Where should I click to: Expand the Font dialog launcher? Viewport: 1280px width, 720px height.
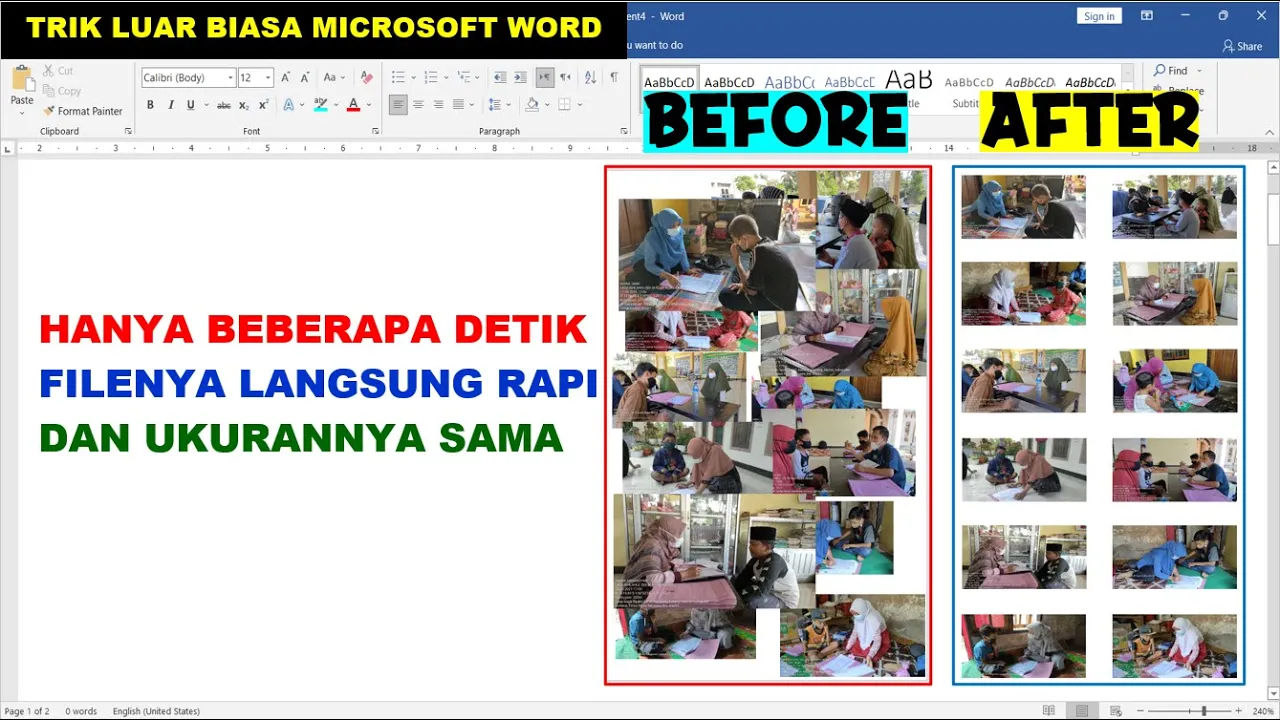click(375, 131)
